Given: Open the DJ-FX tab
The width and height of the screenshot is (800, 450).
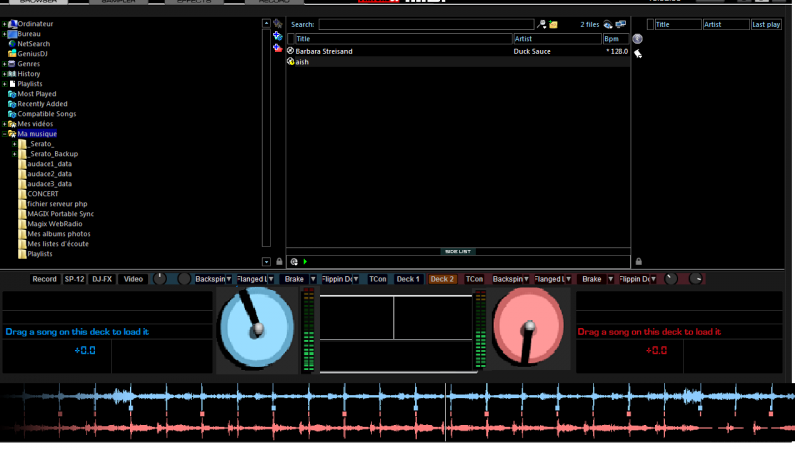Looking at the screenshot, I should (x=102, y=279).
